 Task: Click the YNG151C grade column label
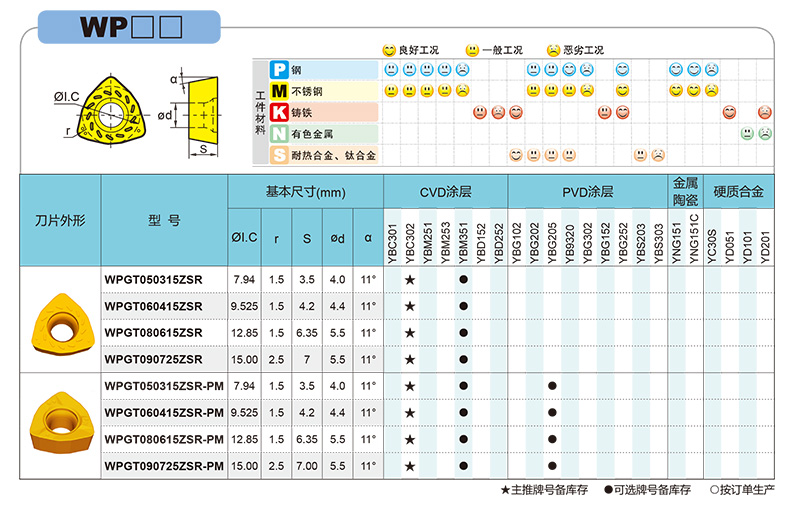(x=694, y=239)
